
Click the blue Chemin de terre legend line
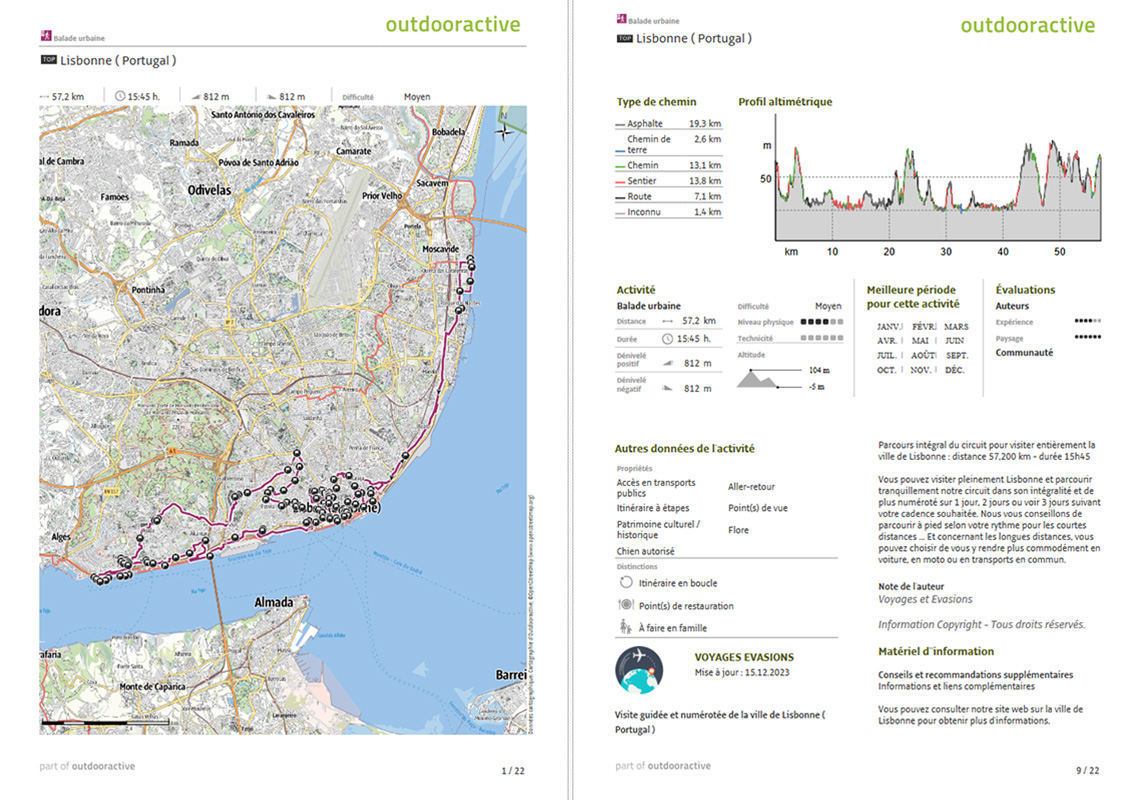620,151
